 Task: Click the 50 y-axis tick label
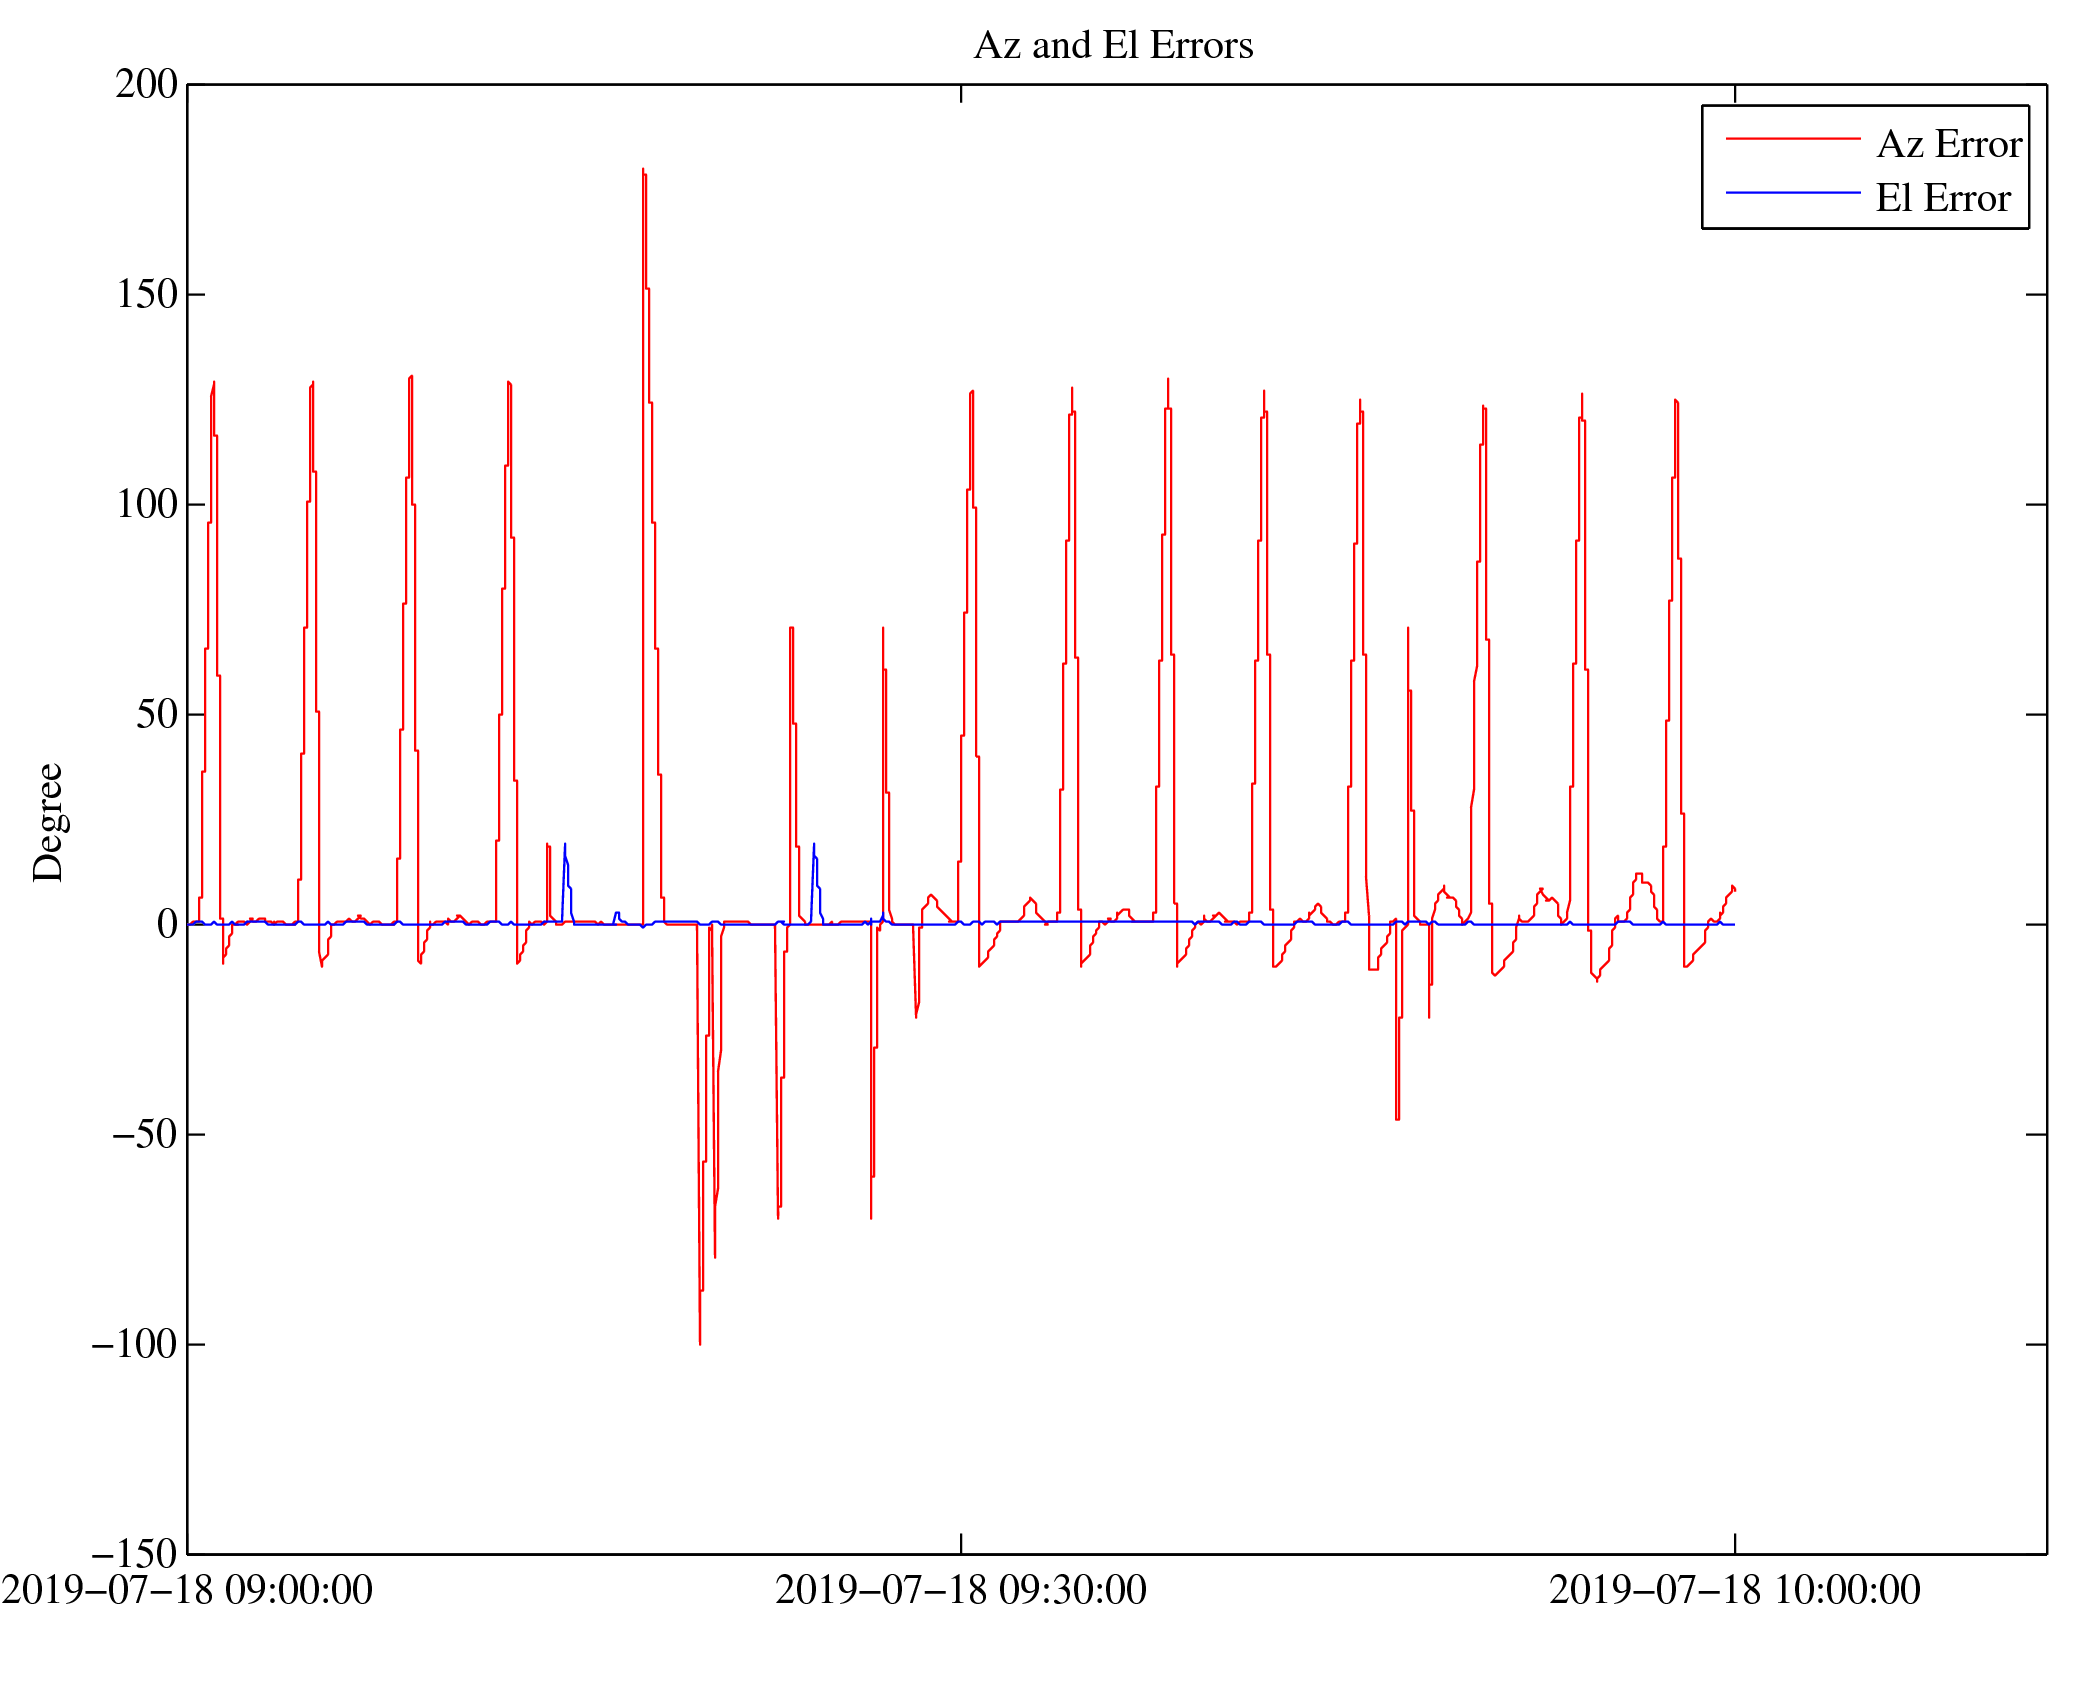[x=157, y=715]
